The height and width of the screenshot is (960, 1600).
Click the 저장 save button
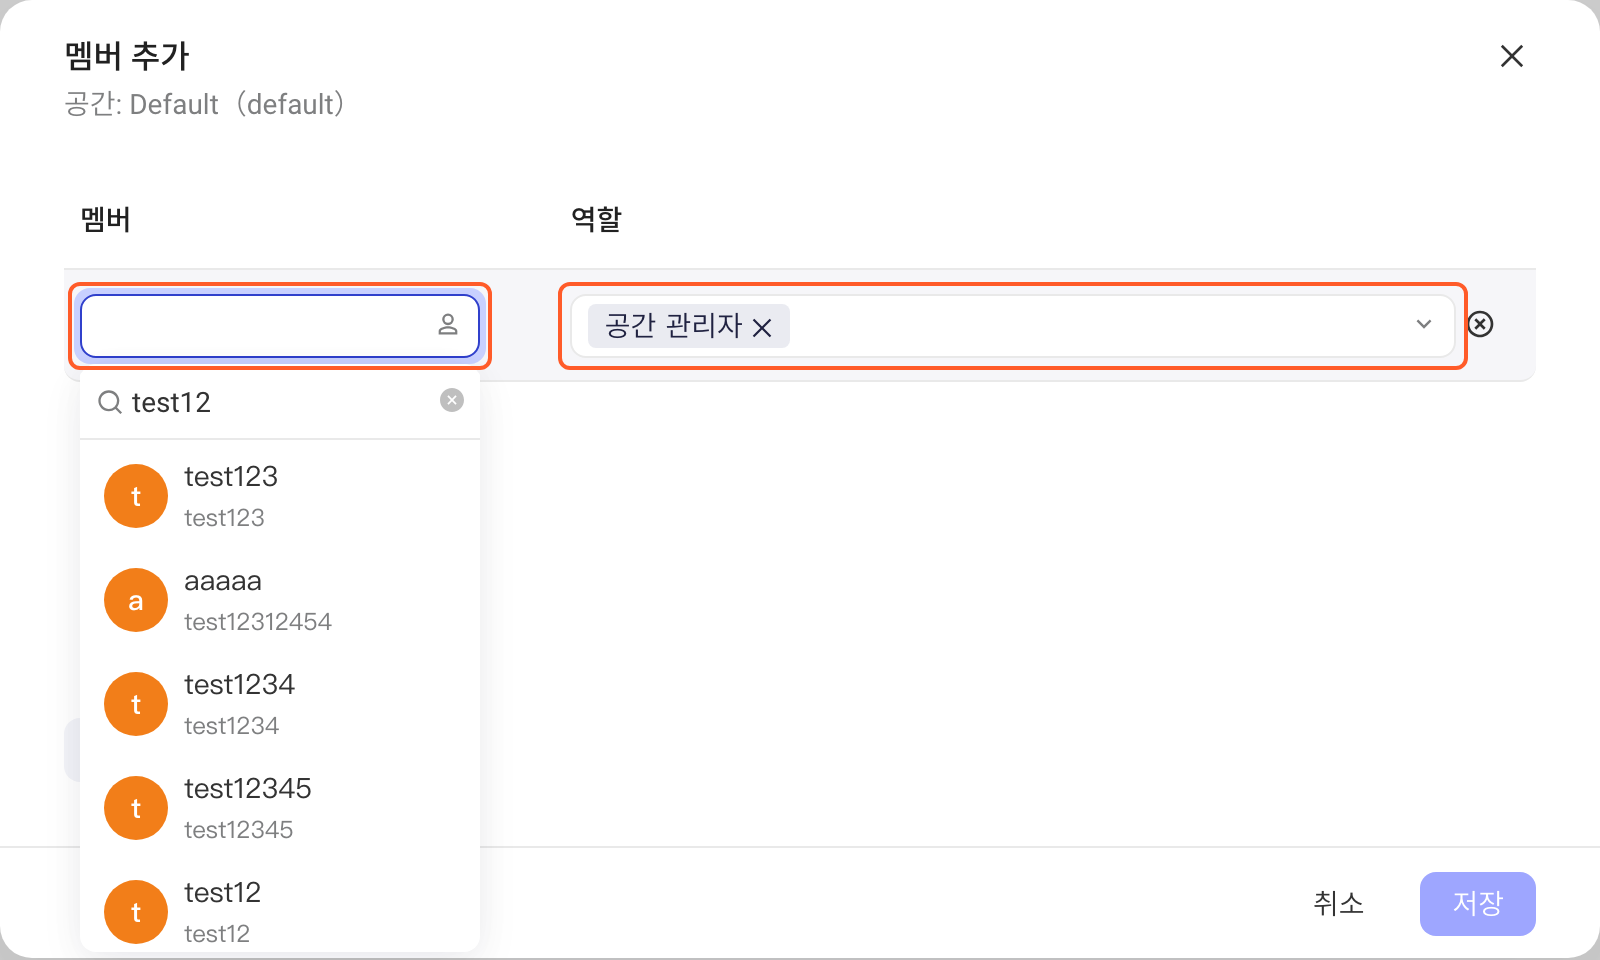pos(1478,904)
